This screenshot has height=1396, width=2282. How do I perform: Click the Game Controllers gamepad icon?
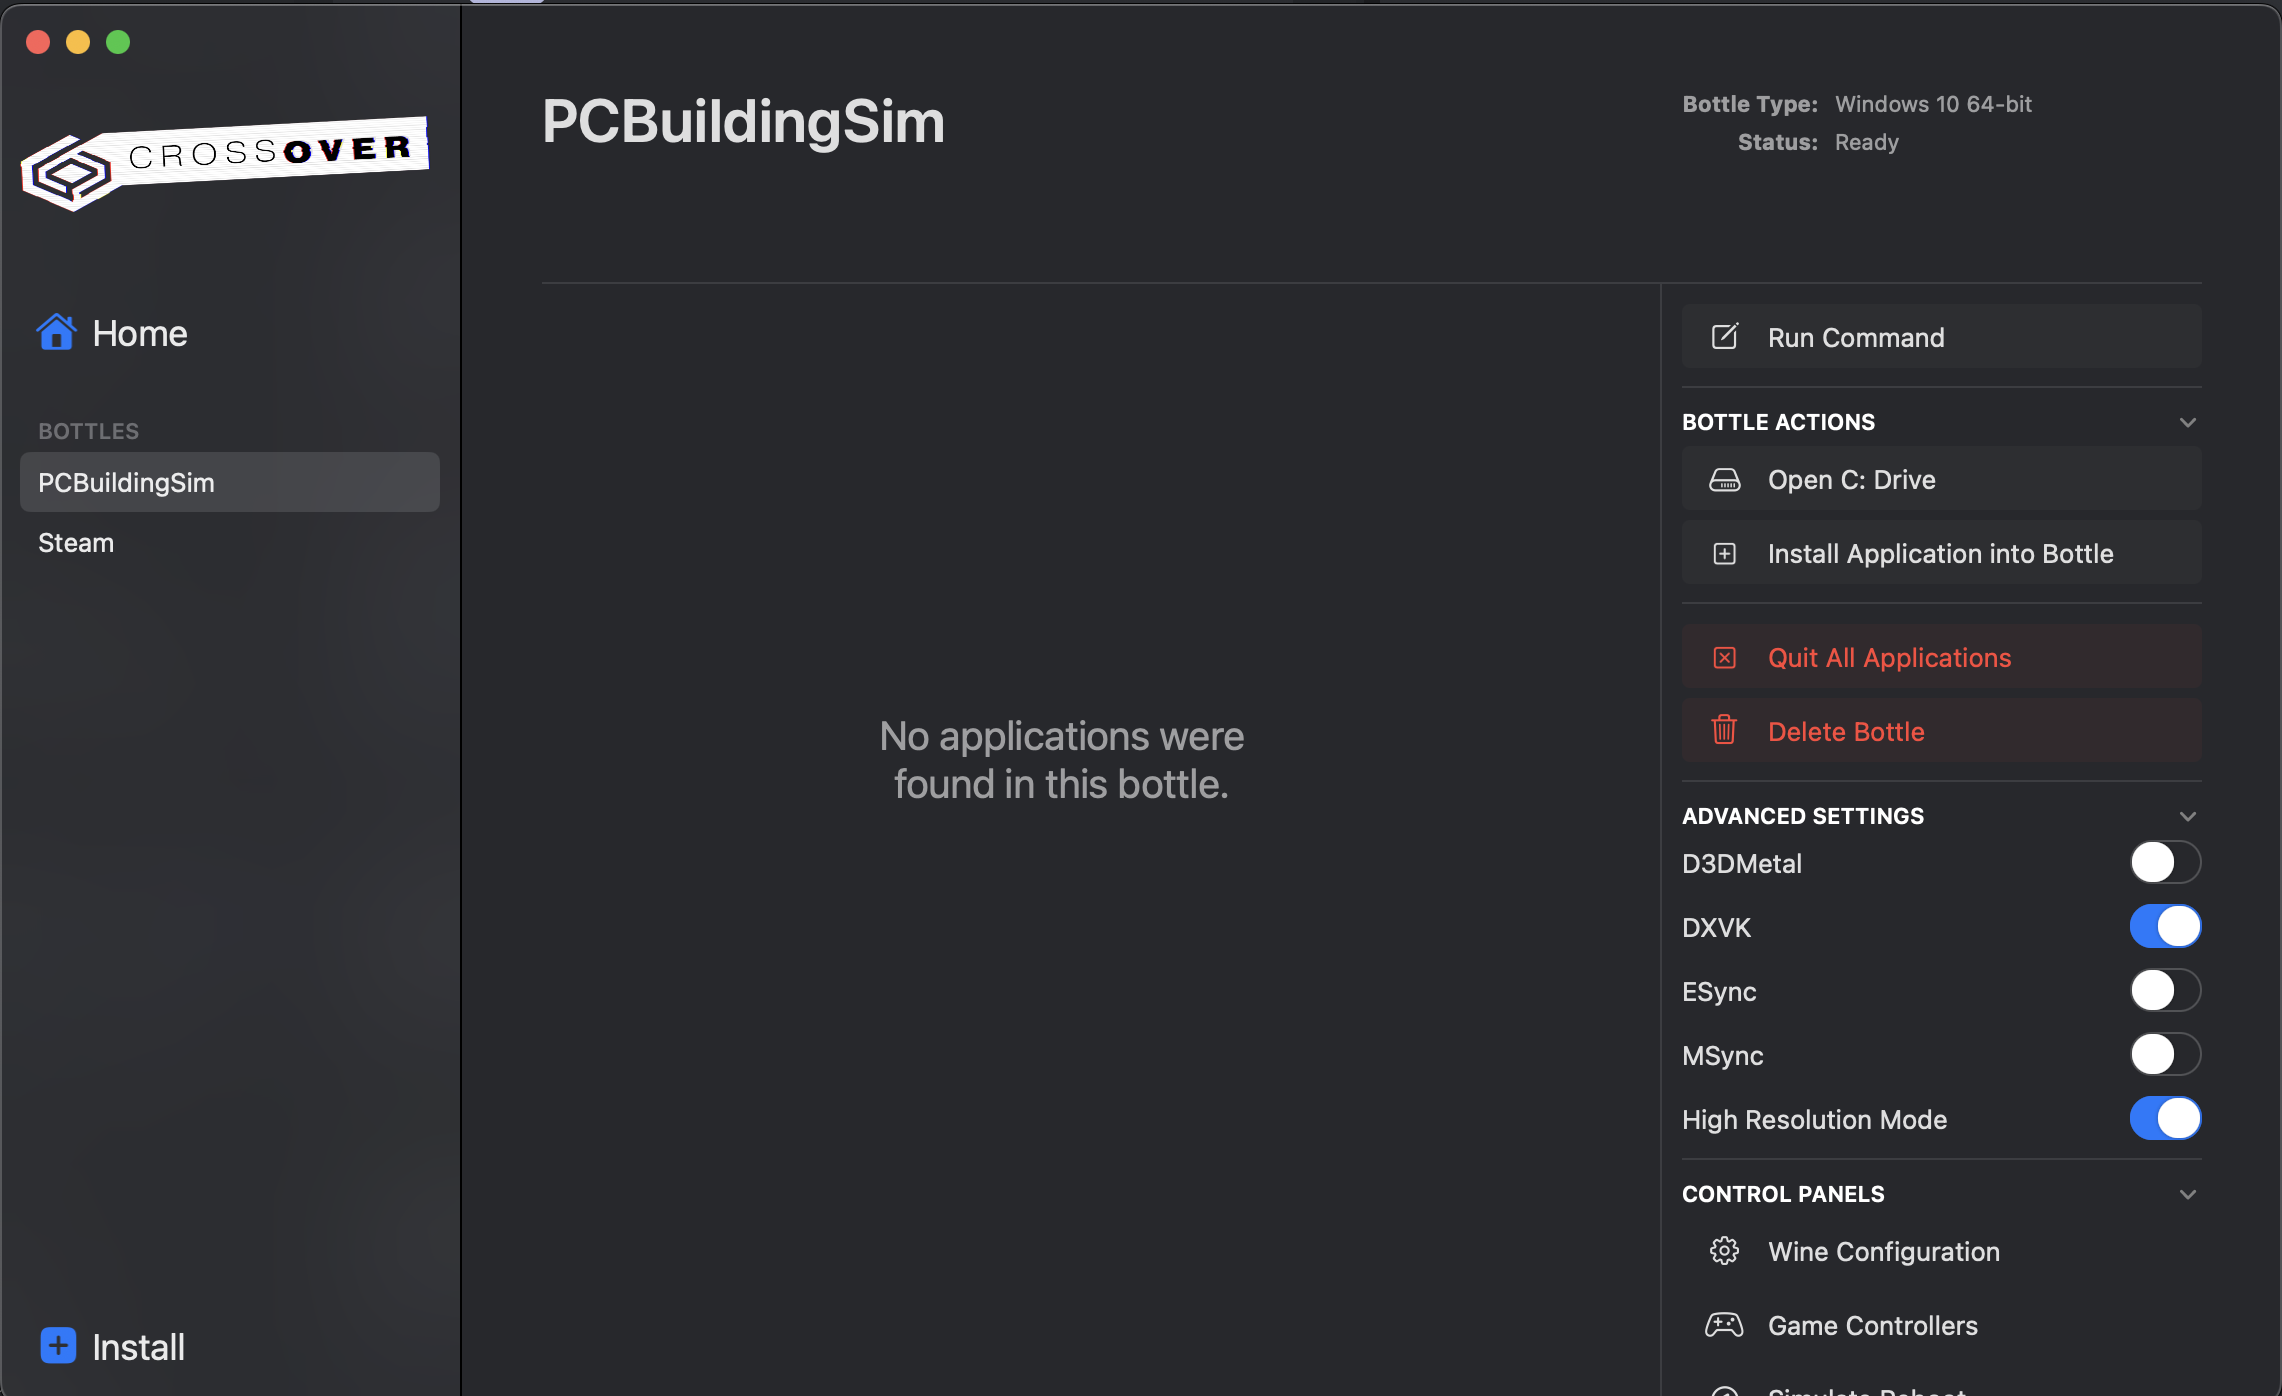(x=1724, y=1324)
